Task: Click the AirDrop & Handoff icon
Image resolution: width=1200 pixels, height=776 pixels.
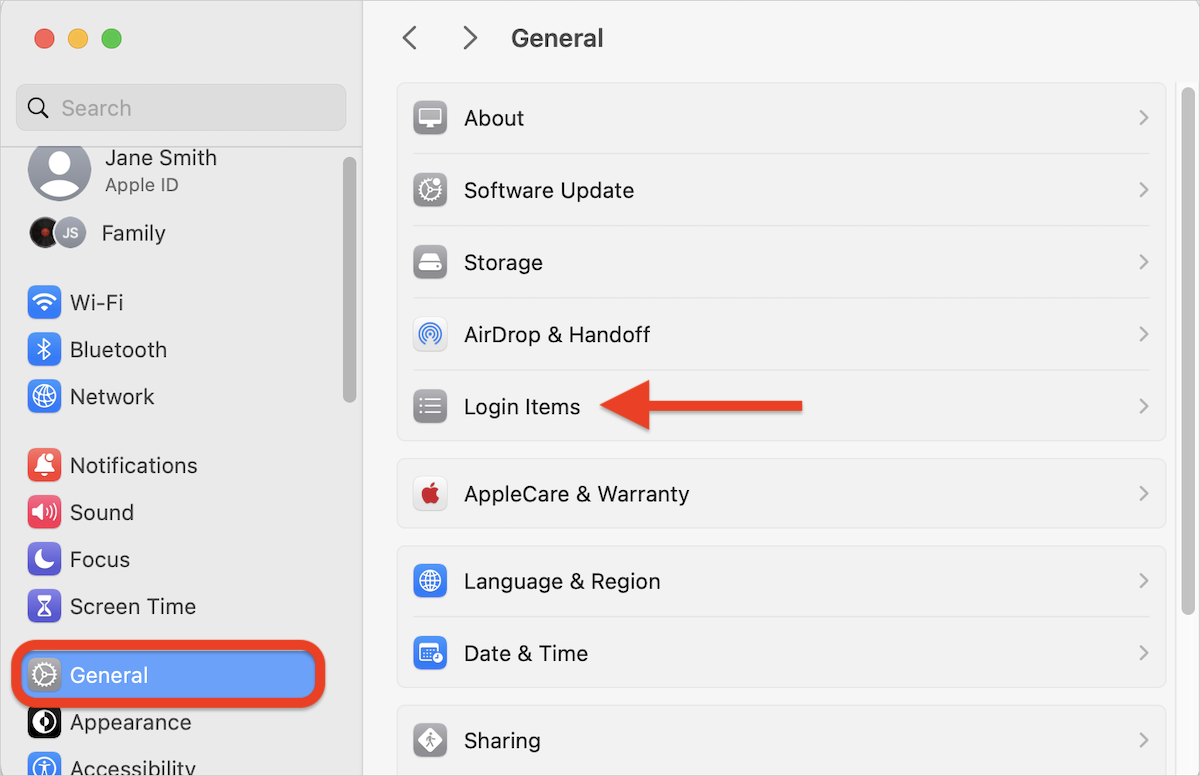Action: pos(430,334)
